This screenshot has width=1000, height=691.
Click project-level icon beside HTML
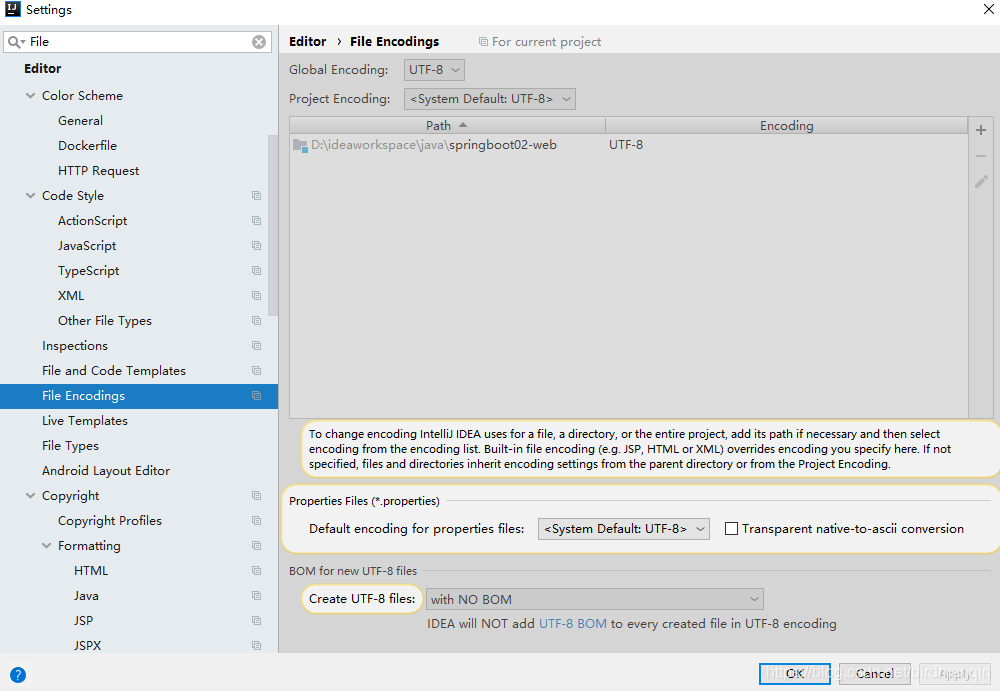(256, 570)
